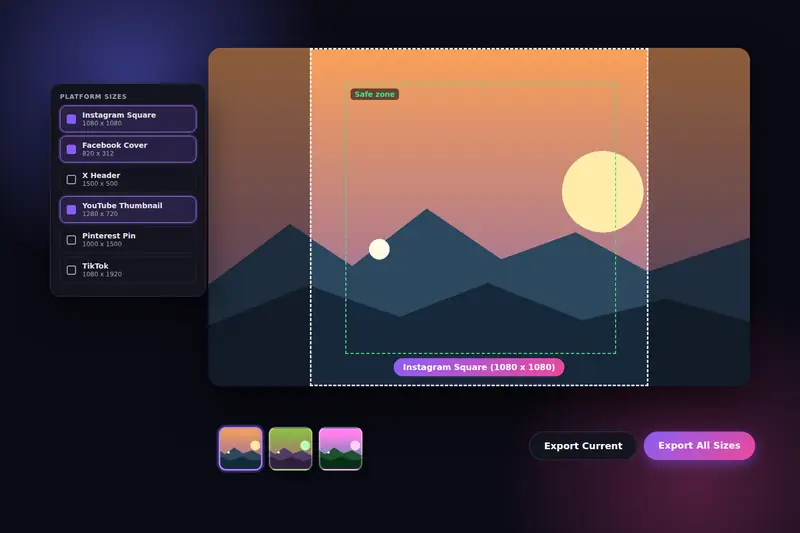Click the "Facebook Cover" label text

tap(115, 145)
